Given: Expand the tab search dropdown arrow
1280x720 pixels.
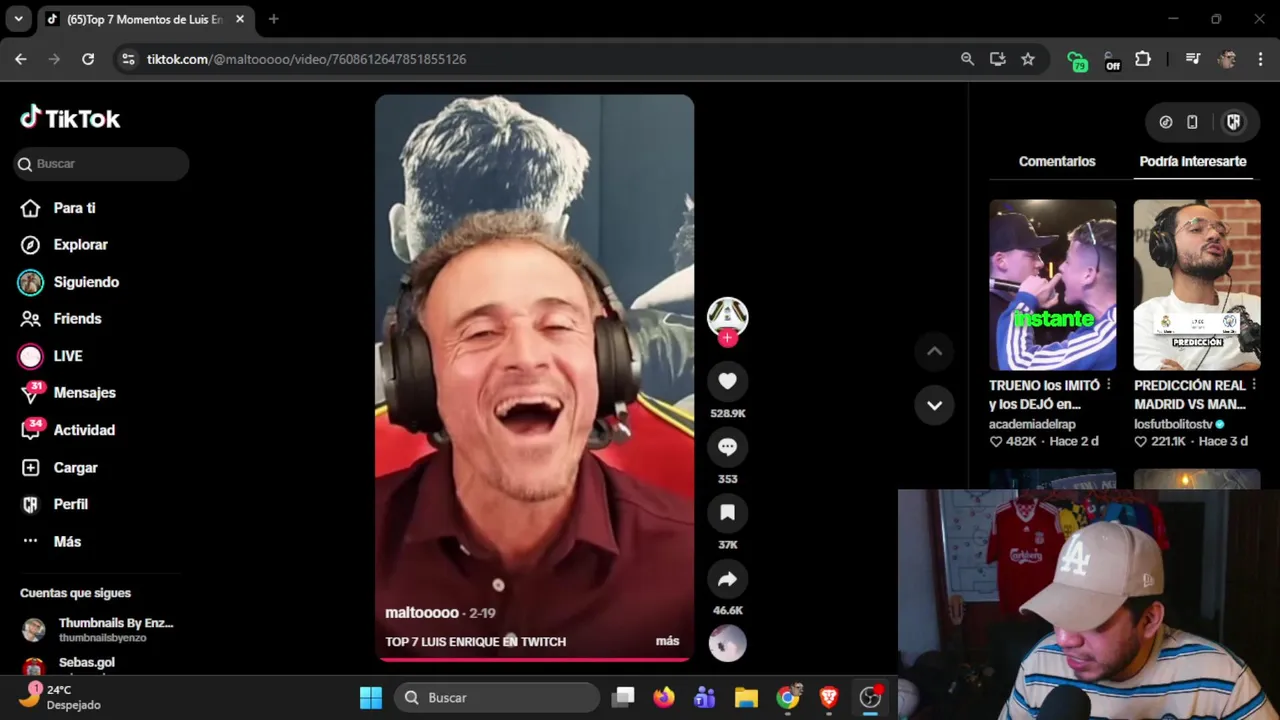Looking at the screenshot, I should click(x=18, y=19).
